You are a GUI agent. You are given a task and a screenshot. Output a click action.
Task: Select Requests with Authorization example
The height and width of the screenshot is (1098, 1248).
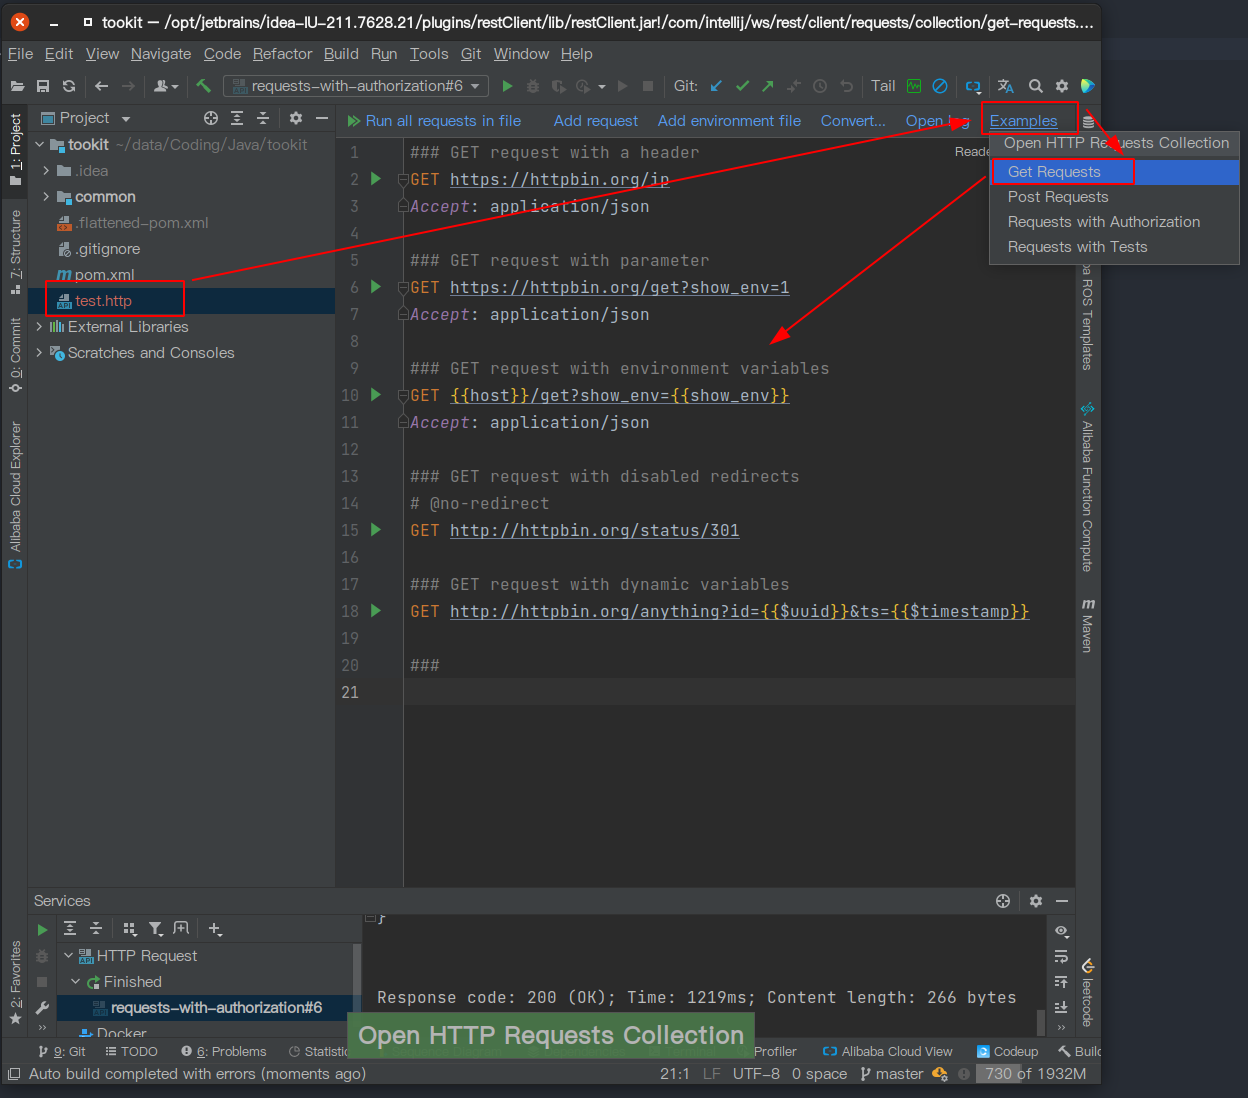click(1114, 222)
